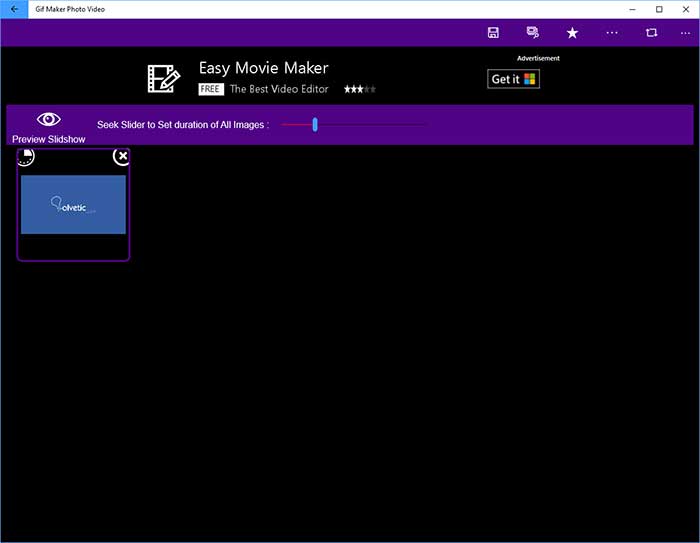Select the Solvetic image thumbnail

73,205
